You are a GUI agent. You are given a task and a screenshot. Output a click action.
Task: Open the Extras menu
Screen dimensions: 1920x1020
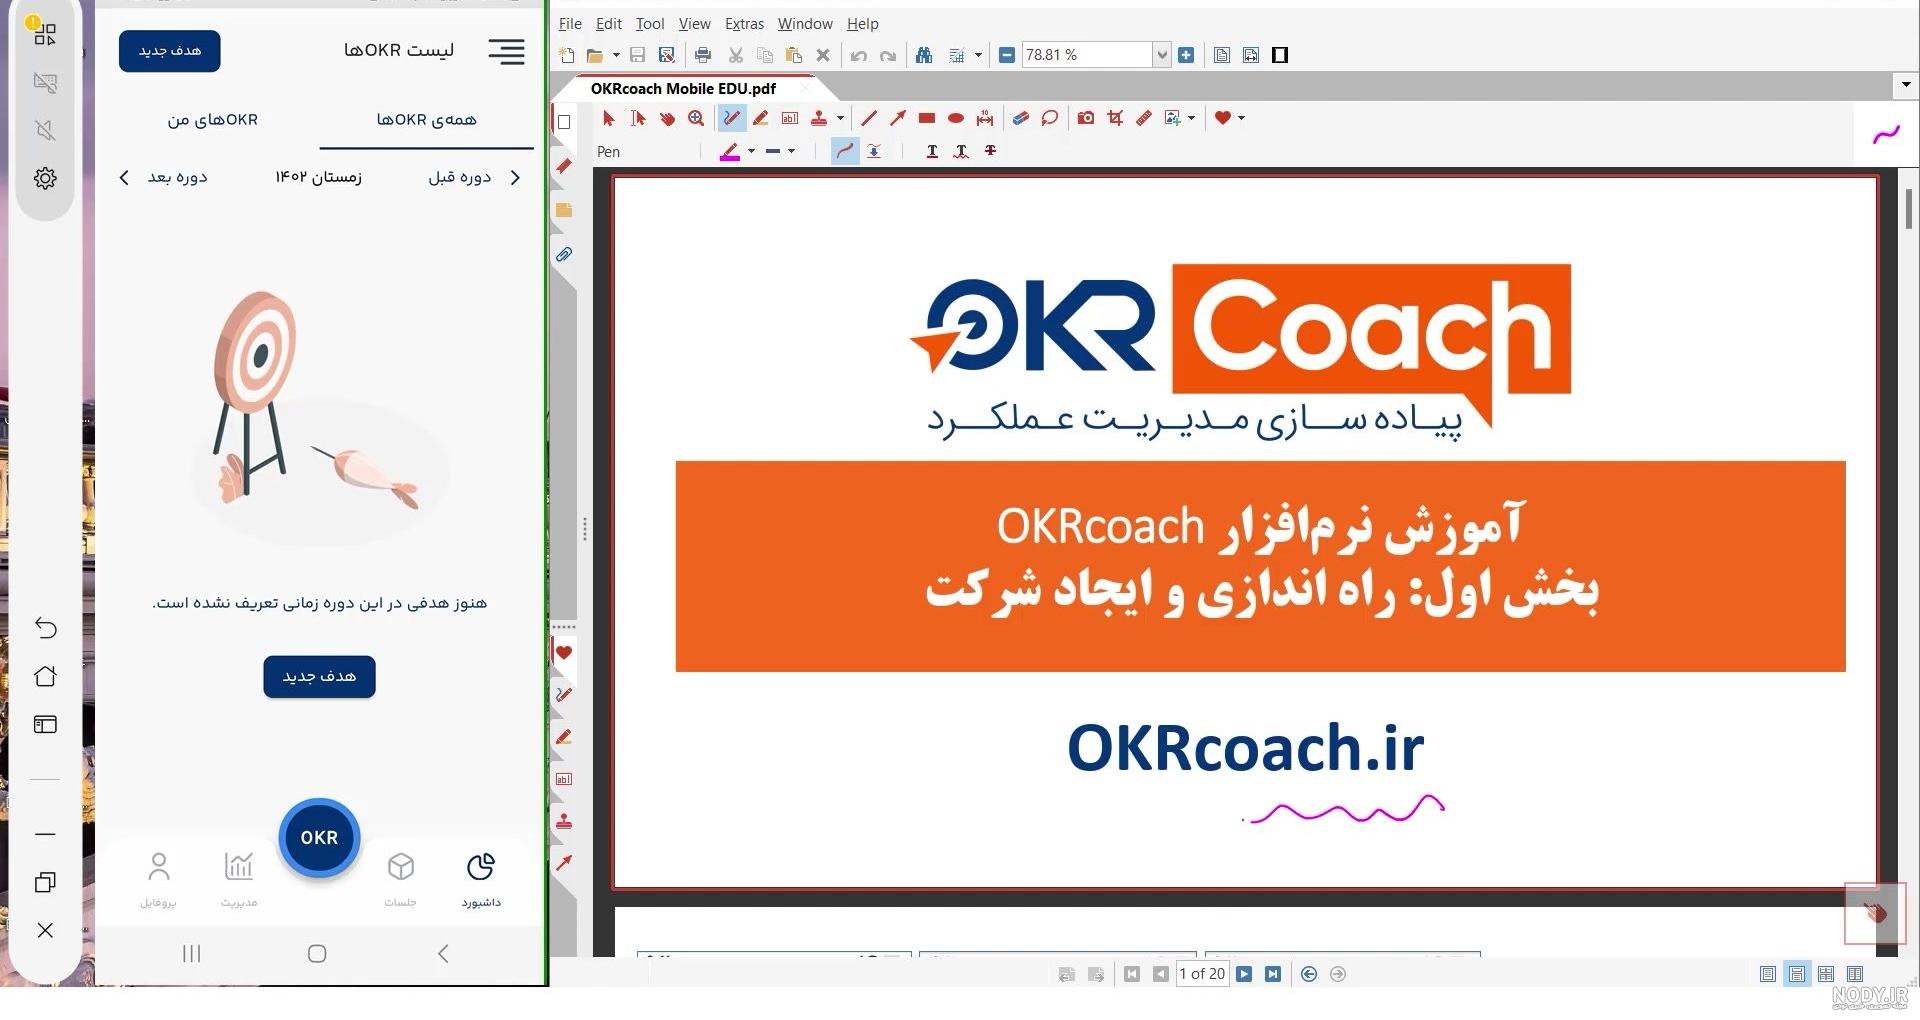pyautogui.click(x=744, y=24)
